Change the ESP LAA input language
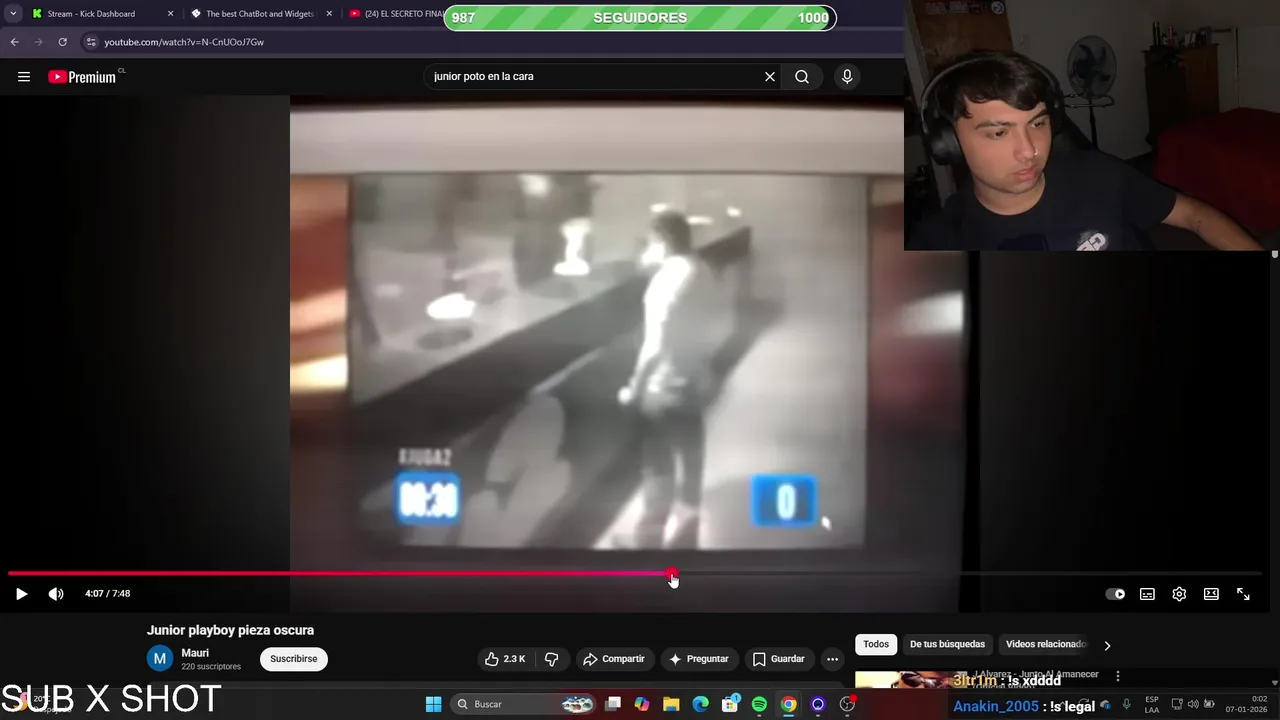The width and height of the screenshot is (1280, 720). [x=1152, y=704]
